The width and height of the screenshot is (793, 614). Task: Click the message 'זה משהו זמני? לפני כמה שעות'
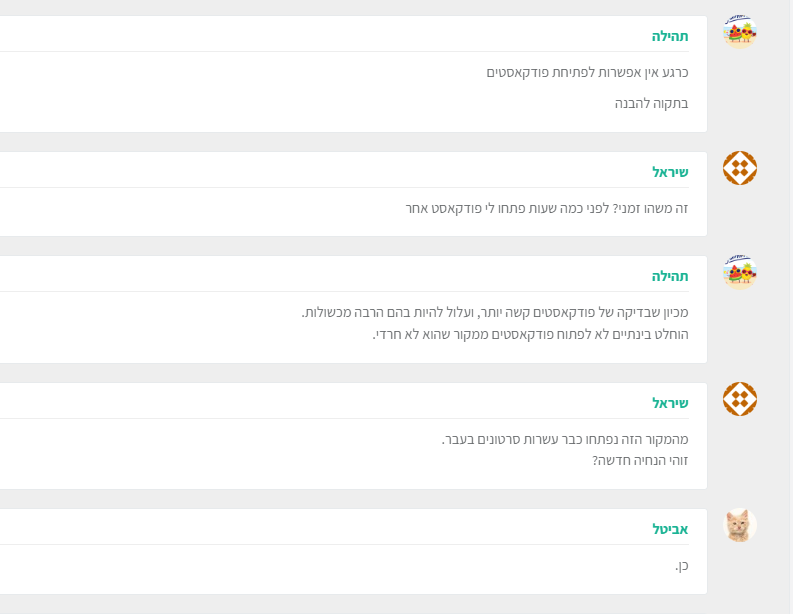pyautogui.click(x=546, y=208)
